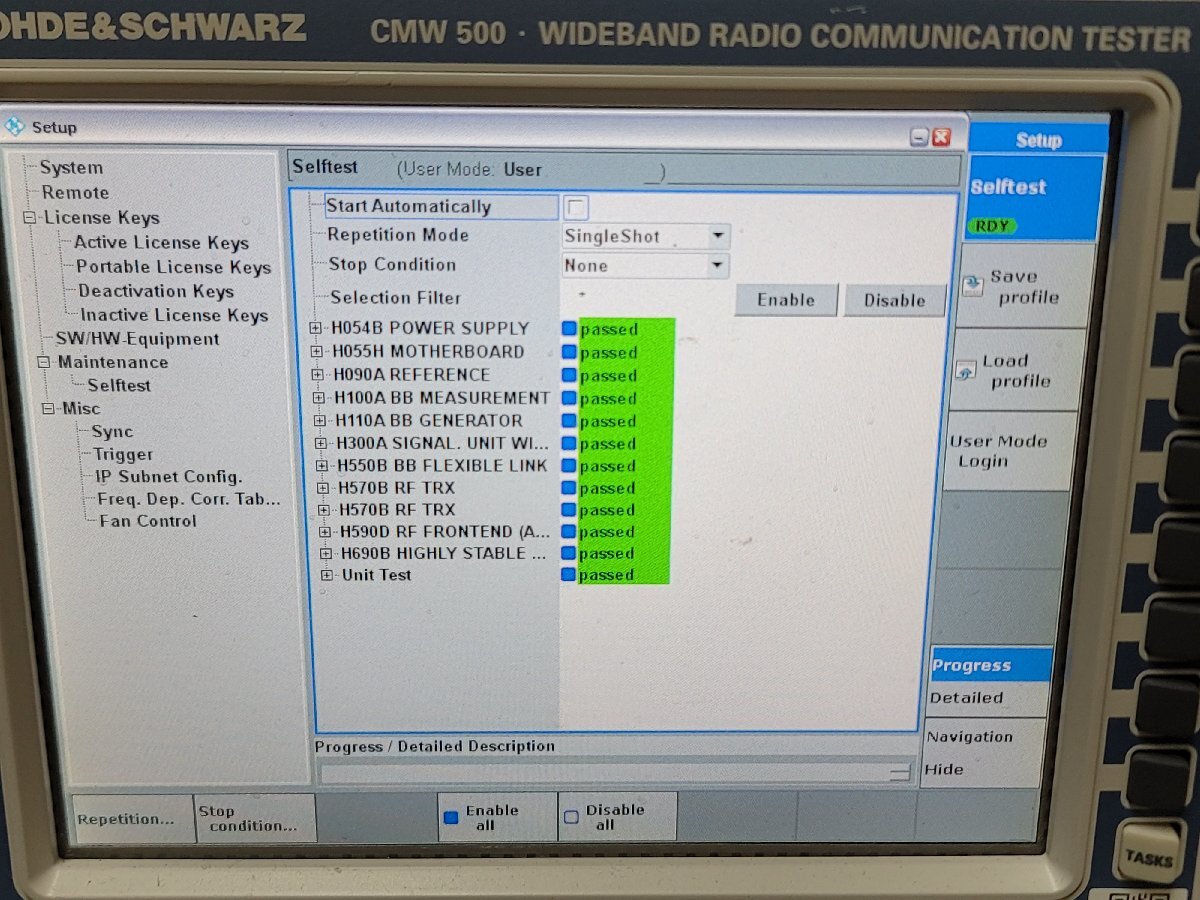Click the Load profile icon

click(966, 371)
